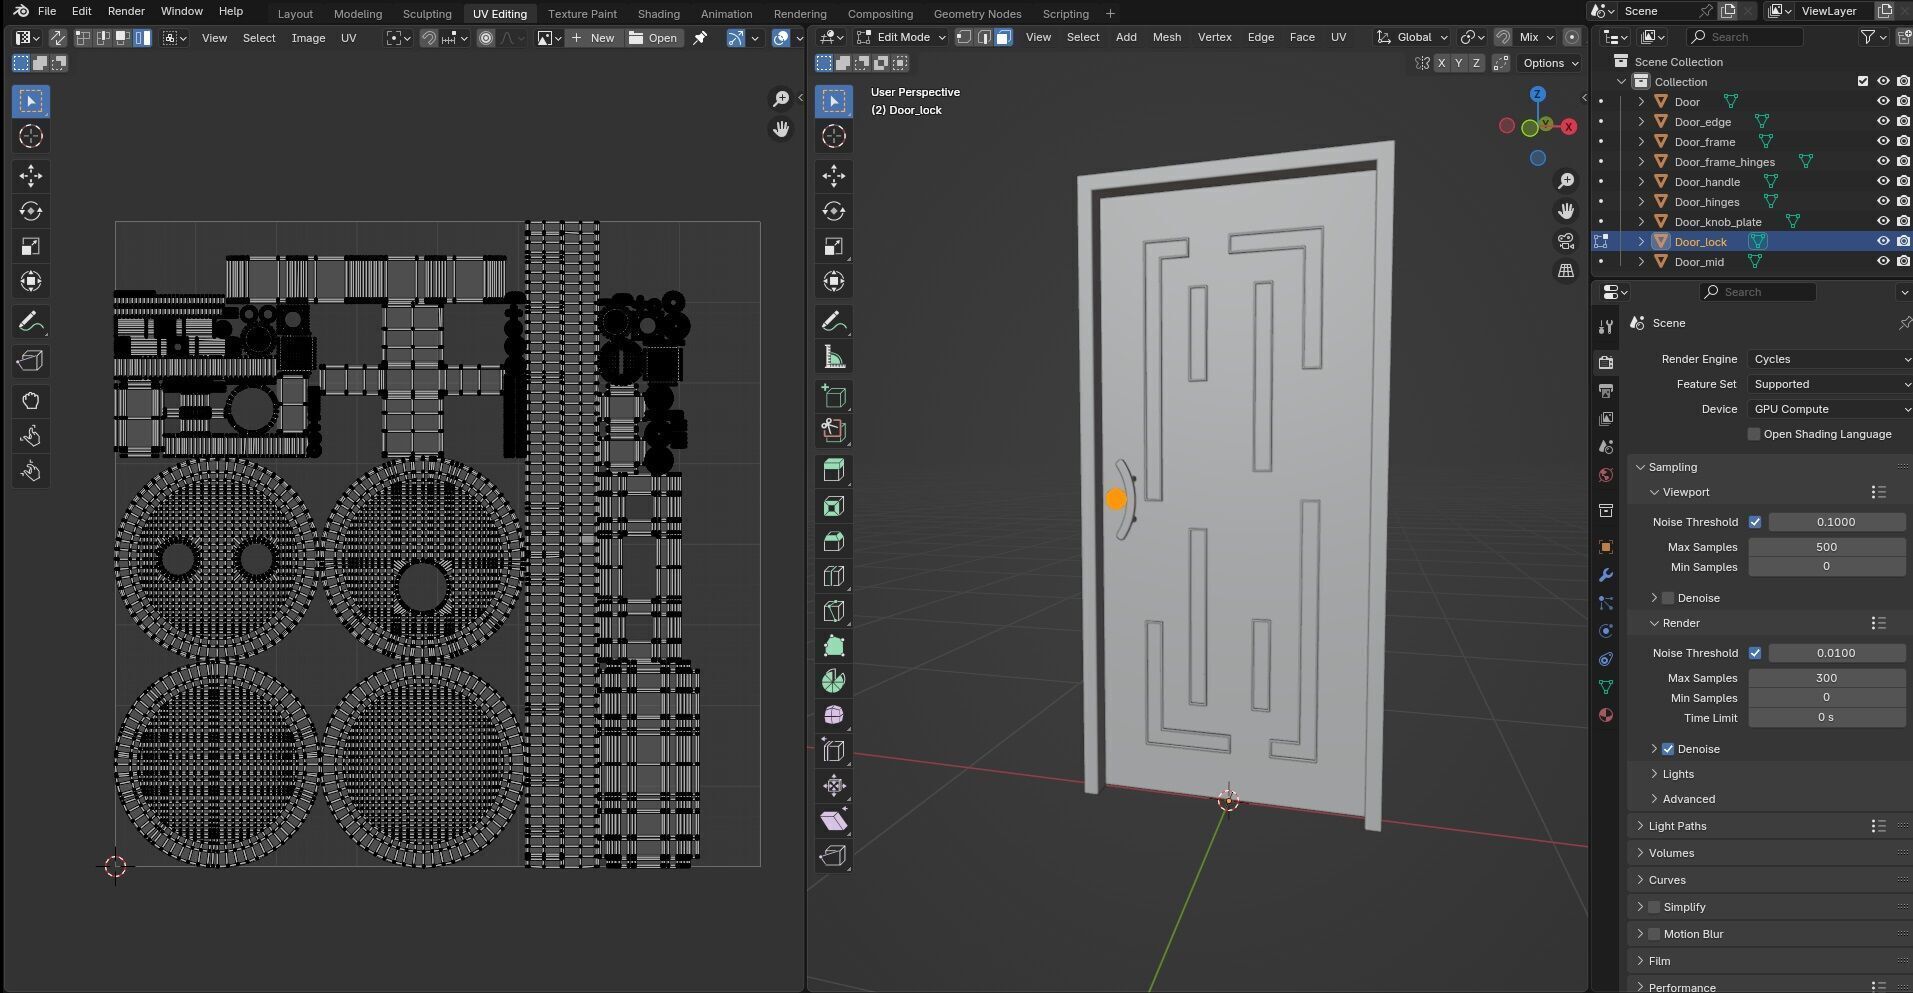The width and height of the screenshot is (1913, 993).
Task: Select the Scale tool in 3D viewport
Action: click(834, 246)
